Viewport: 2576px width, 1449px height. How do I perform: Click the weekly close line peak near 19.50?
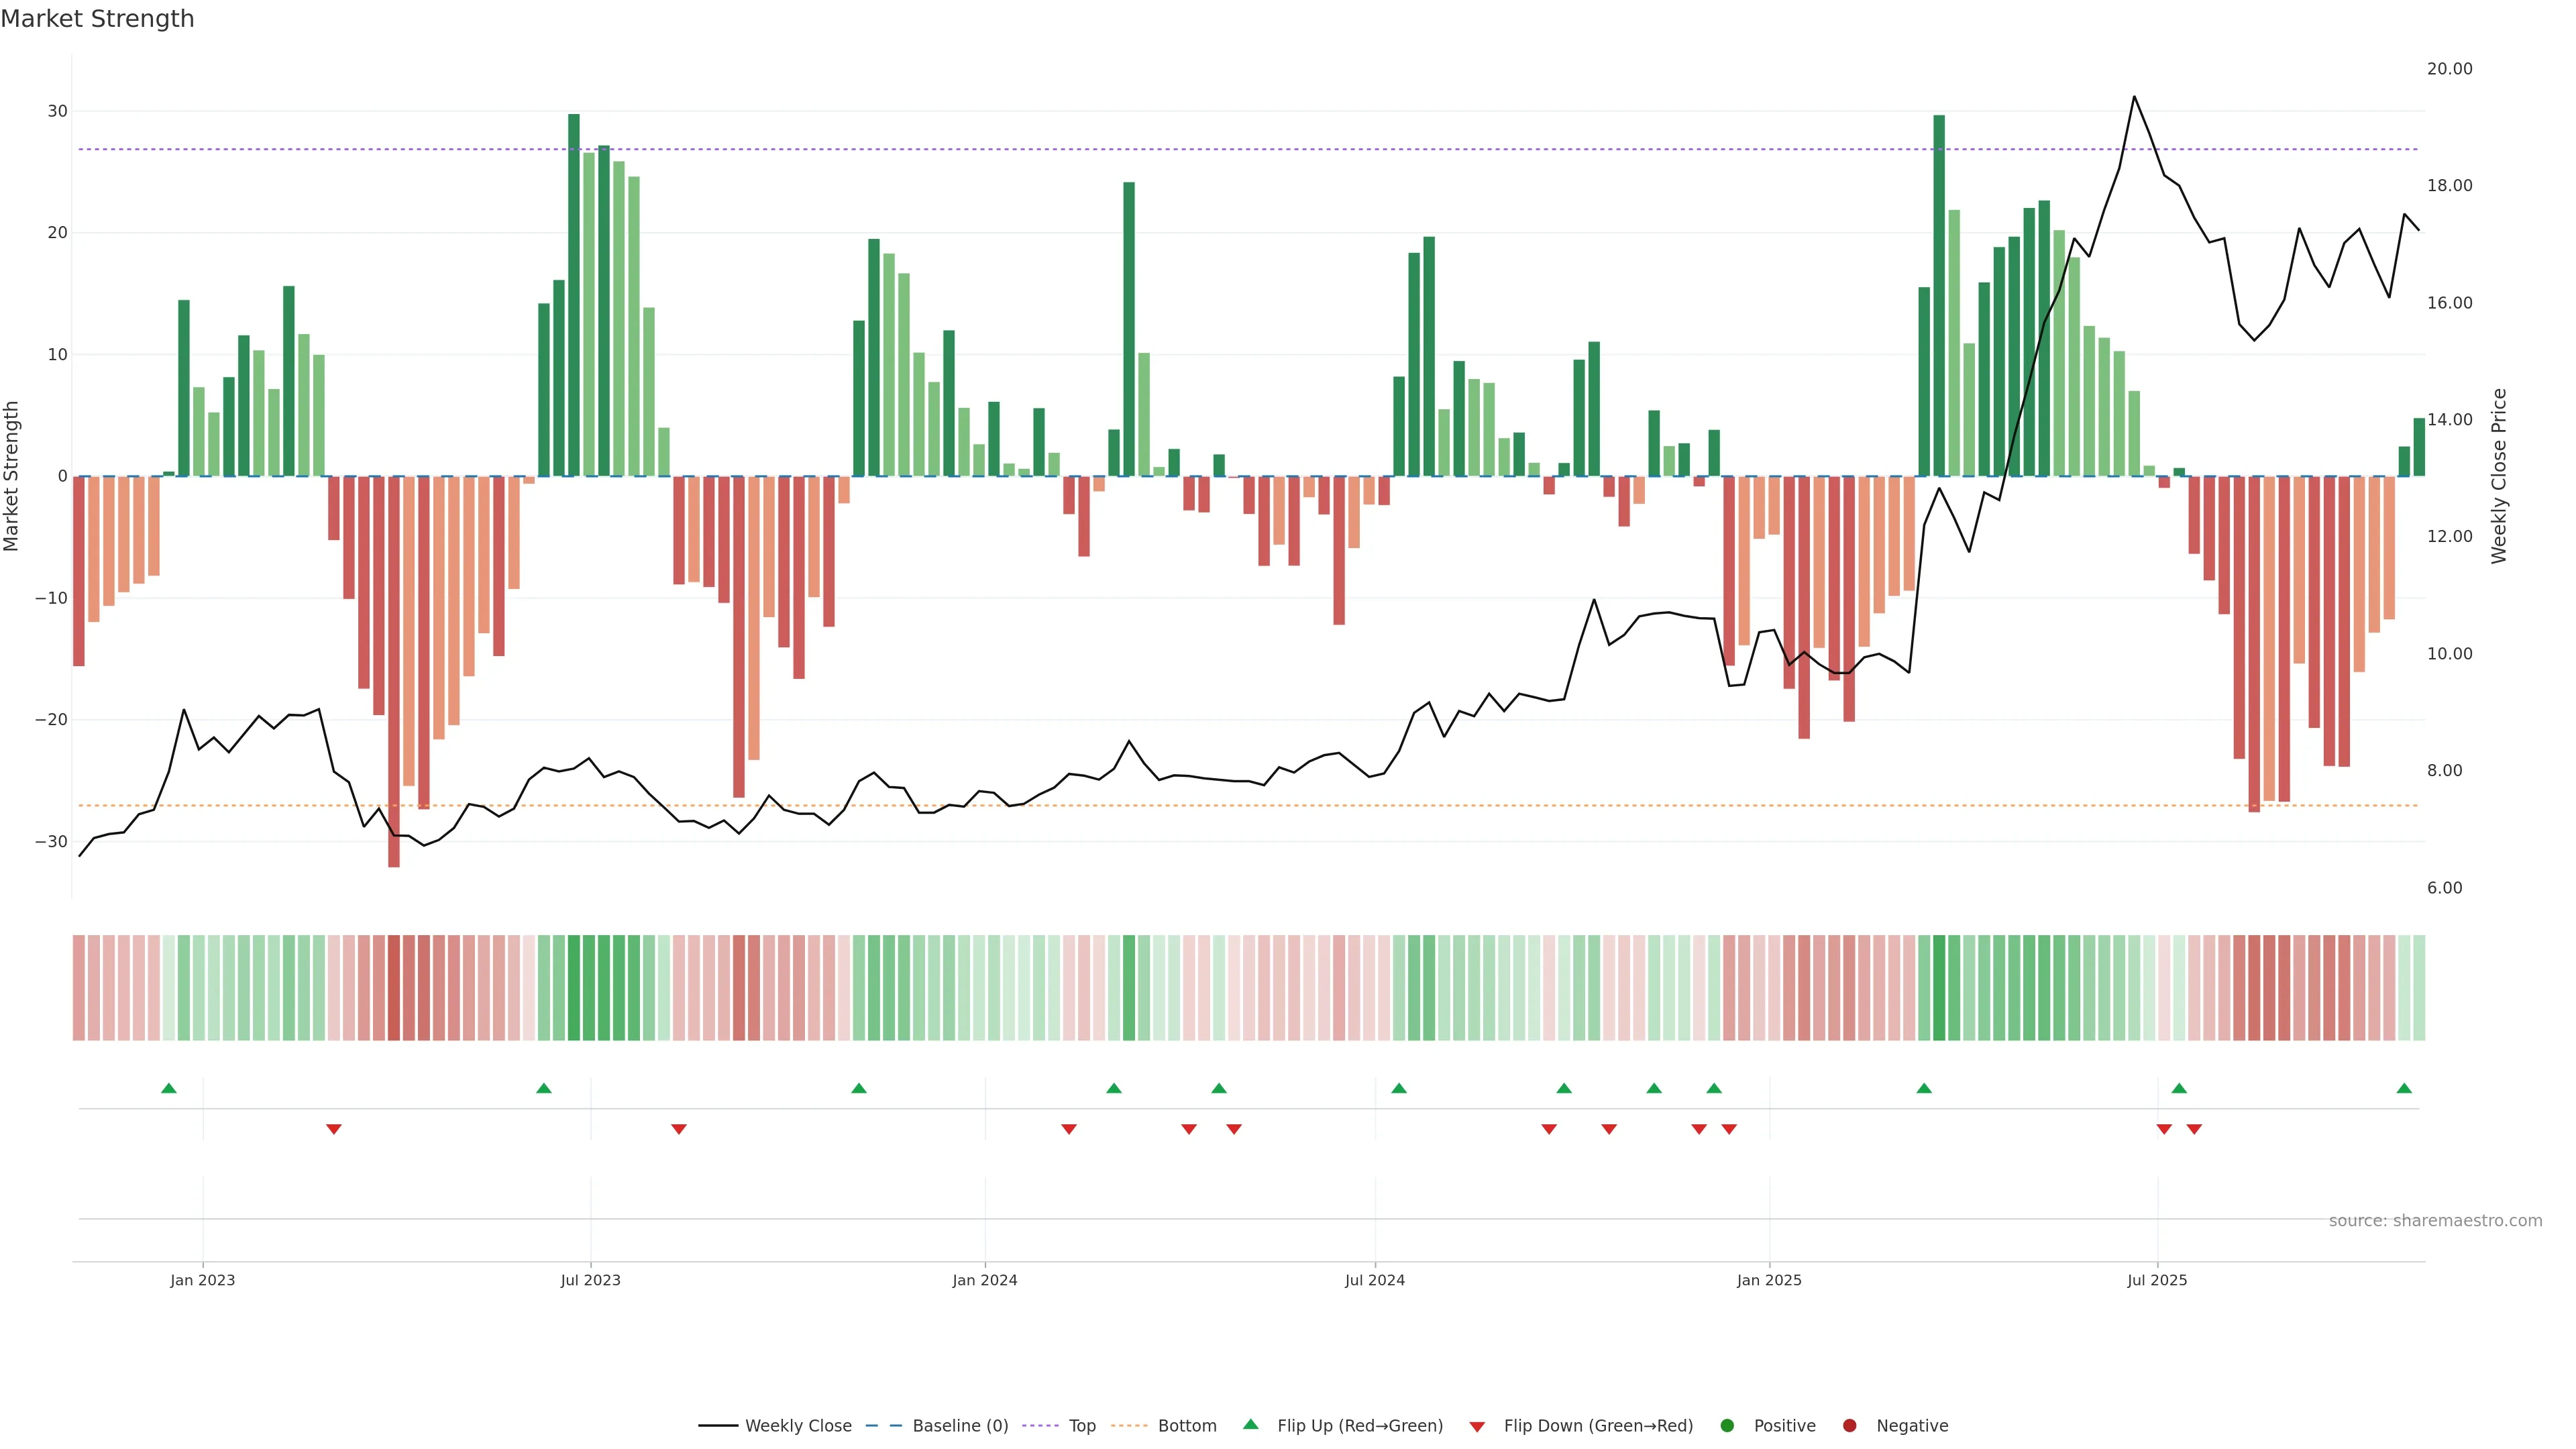[2134, 97]
